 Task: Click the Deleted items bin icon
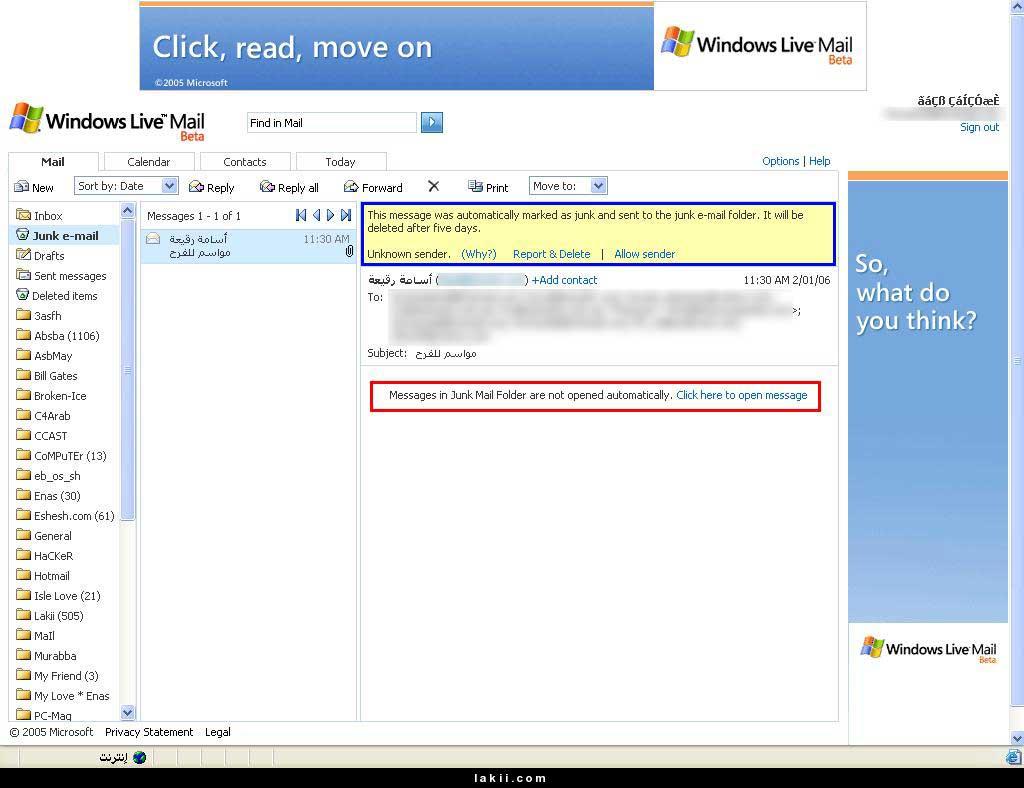[x=23, y=294]
